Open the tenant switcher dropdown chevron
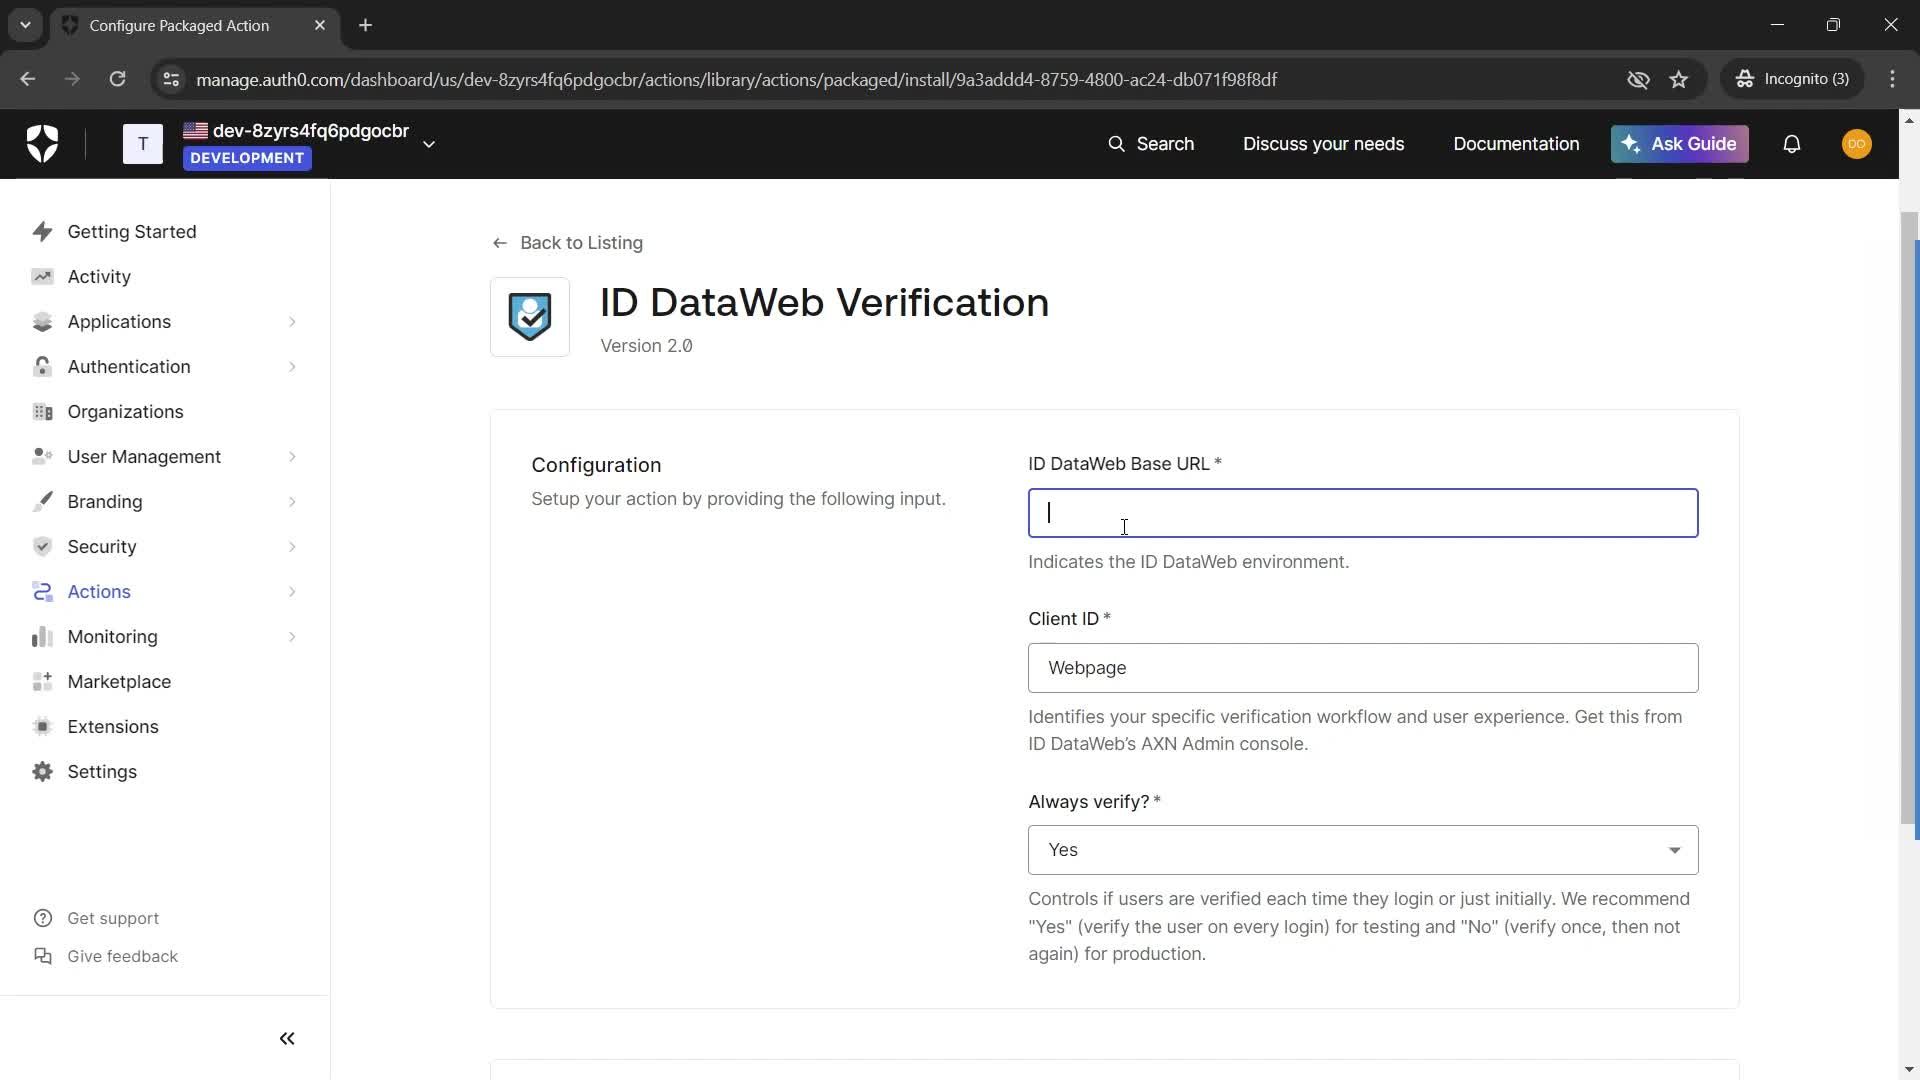The height and width of the screenshot is (1080, 1920). [x=429, y=144]
